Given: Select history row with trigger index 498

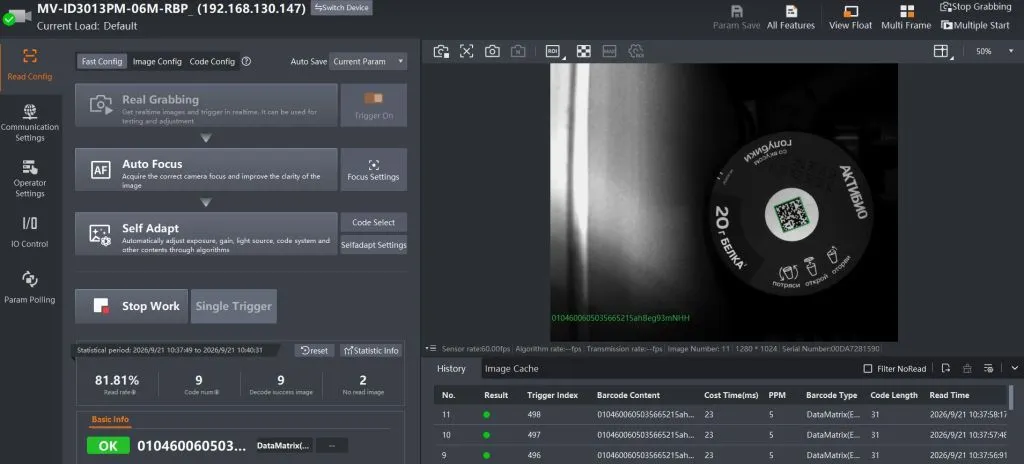Looking at the screenshot, I should [x=721, y=414].
